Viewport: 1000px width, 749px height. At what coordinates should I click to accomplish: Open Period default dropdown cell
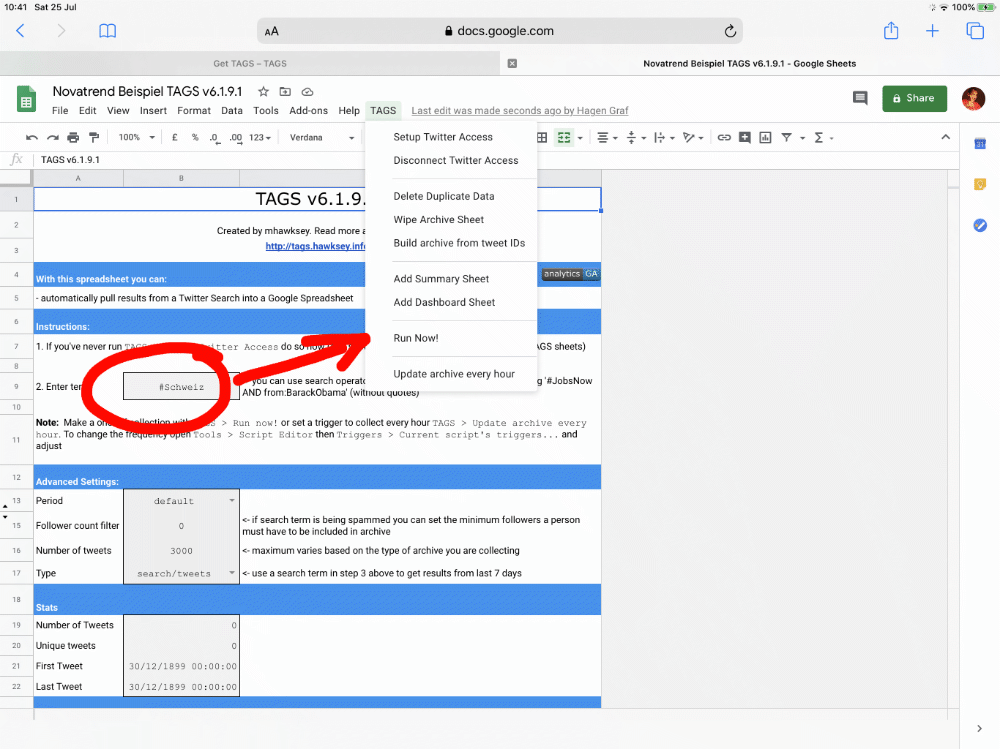point(181,501)
